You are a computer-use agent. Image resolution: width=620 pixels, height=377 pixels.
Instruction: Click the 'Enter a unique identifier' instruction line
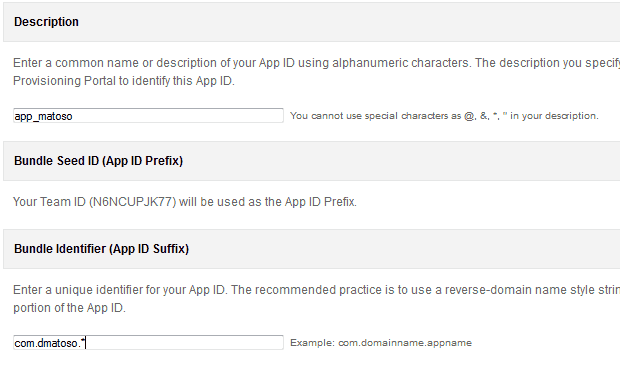tap(316, 290)
